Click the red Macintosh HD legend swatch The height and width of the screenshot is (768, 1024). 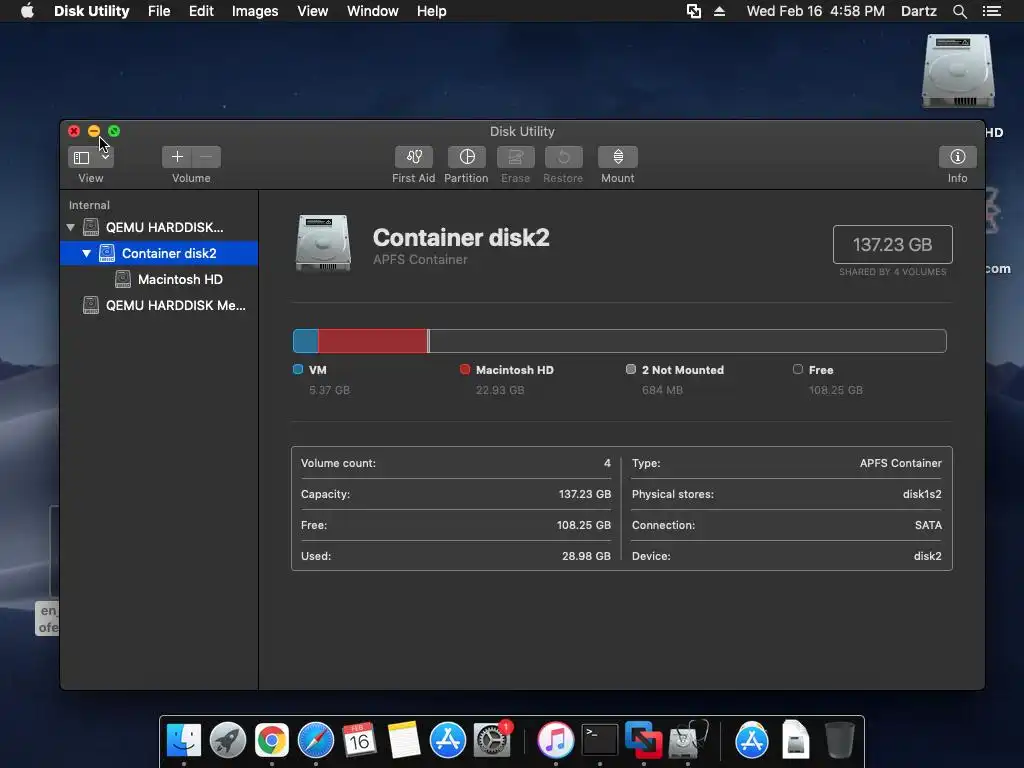coord(465,370)
